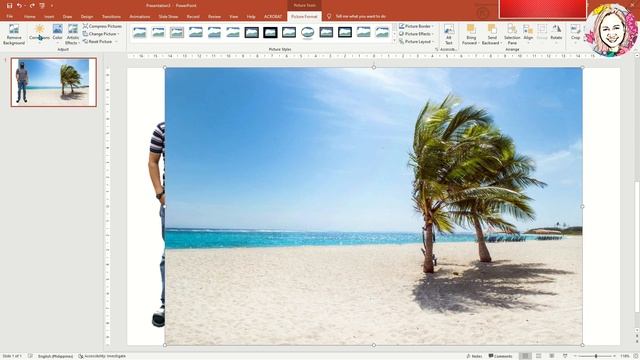
Task: Select slide 1 thumbnail in slide panel
Action: pyautogui.click(x=53, y=82)
